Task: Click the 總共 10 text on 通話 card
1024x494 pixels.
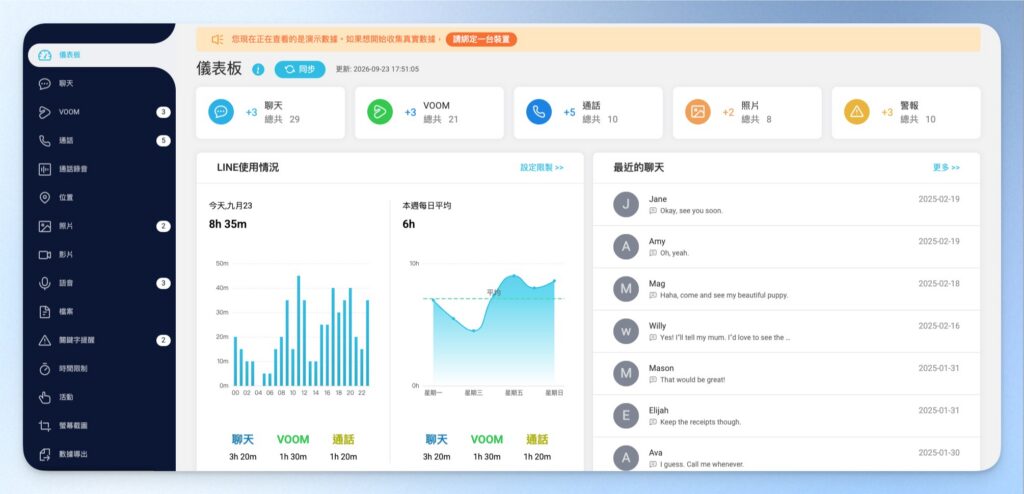Action: click(x=600, y=120)
